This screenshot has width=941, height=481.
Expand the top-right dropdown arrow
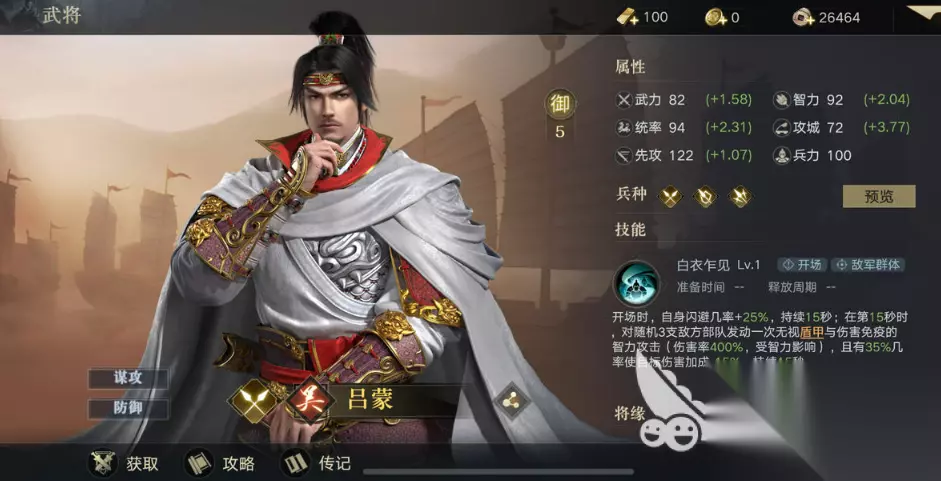[x=923, y=13]
